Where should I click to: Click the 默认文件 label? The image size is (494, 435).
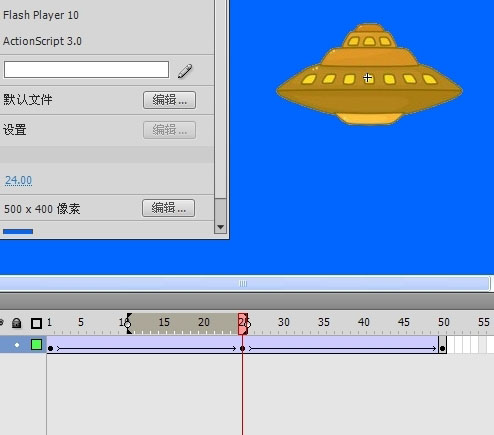click(28, 100)
